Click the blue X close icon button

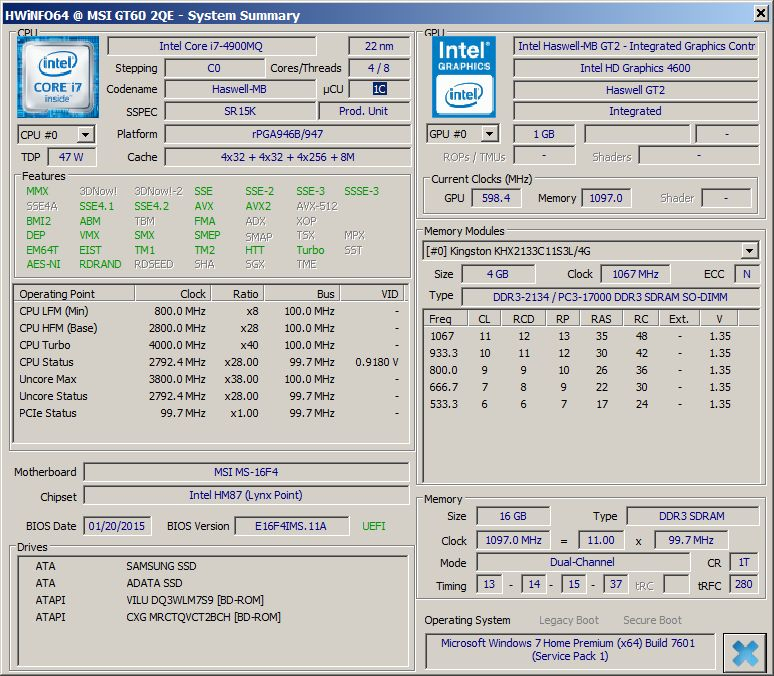coord(744,652)
